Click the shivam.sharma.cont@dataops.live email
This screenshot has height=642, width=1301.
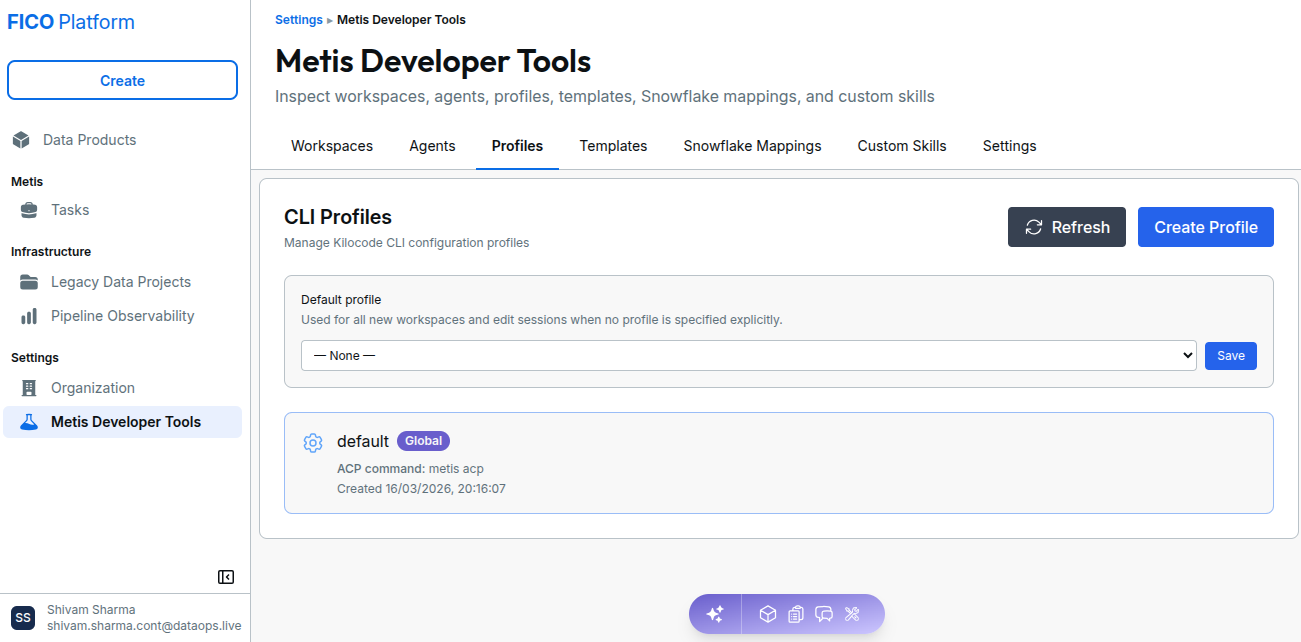point(144,626)
